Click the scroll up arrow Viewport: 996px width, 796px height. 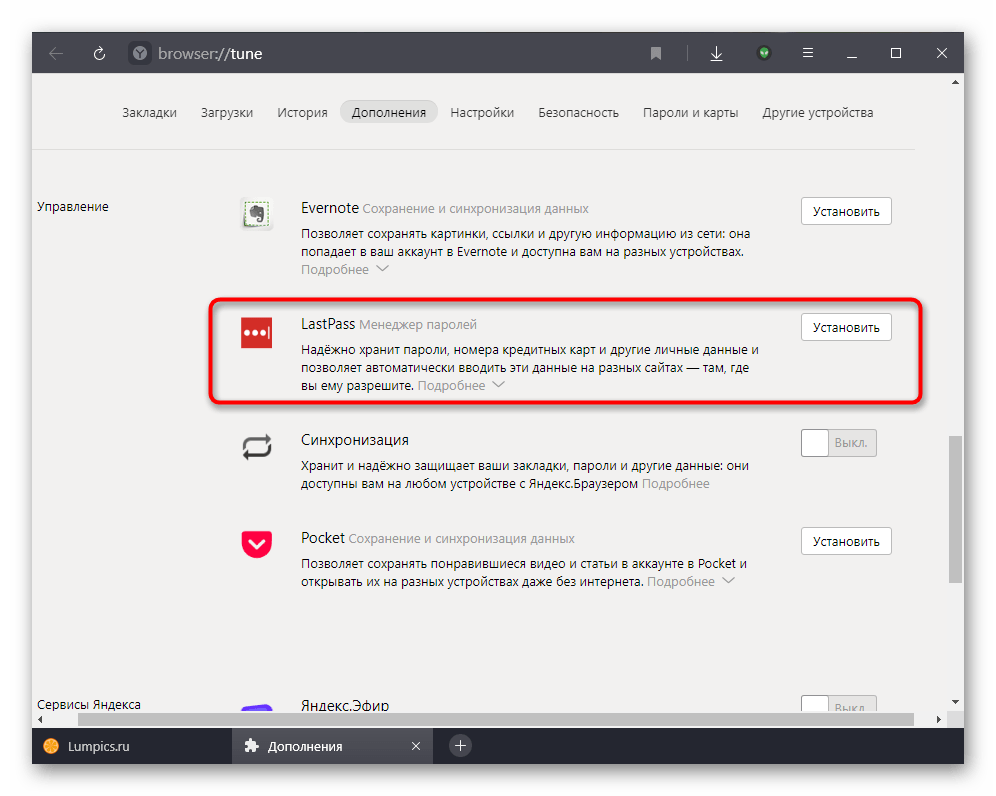[x=955, y=83]
